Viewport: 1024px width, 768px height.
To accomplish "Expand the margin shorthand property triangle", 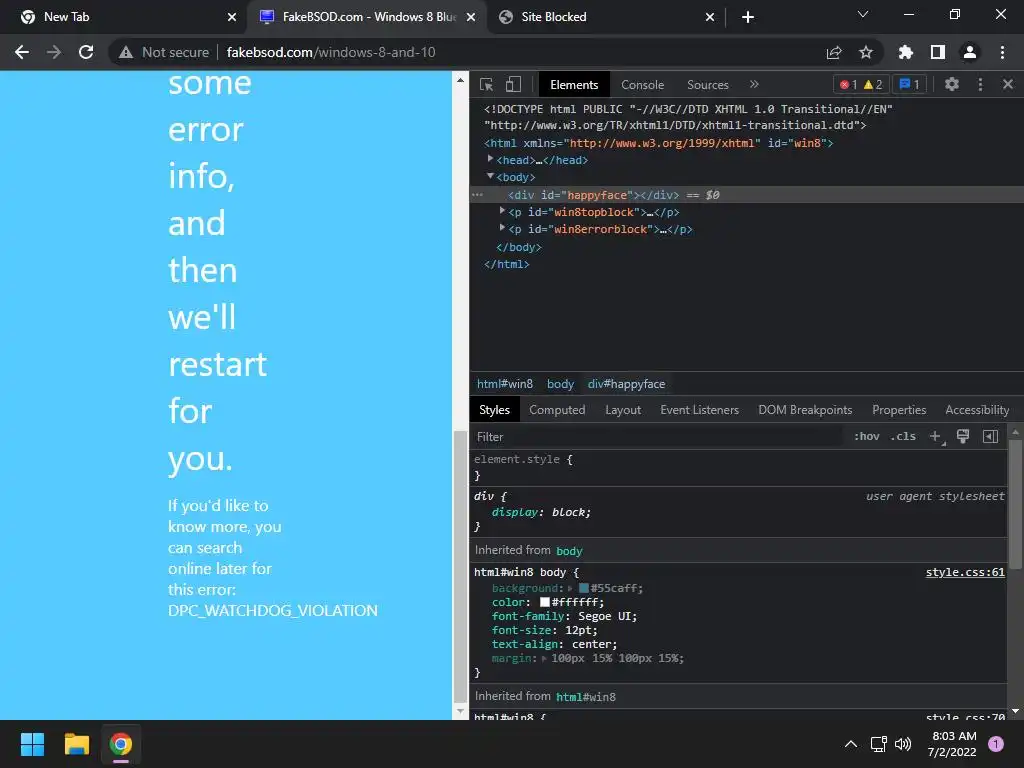I will [545, 658].
